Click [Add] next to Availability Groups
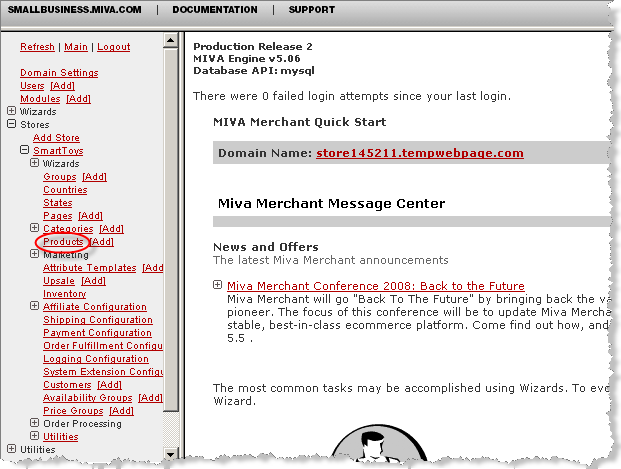Viewport: 621px width, 469px height. tap(150, 398)
